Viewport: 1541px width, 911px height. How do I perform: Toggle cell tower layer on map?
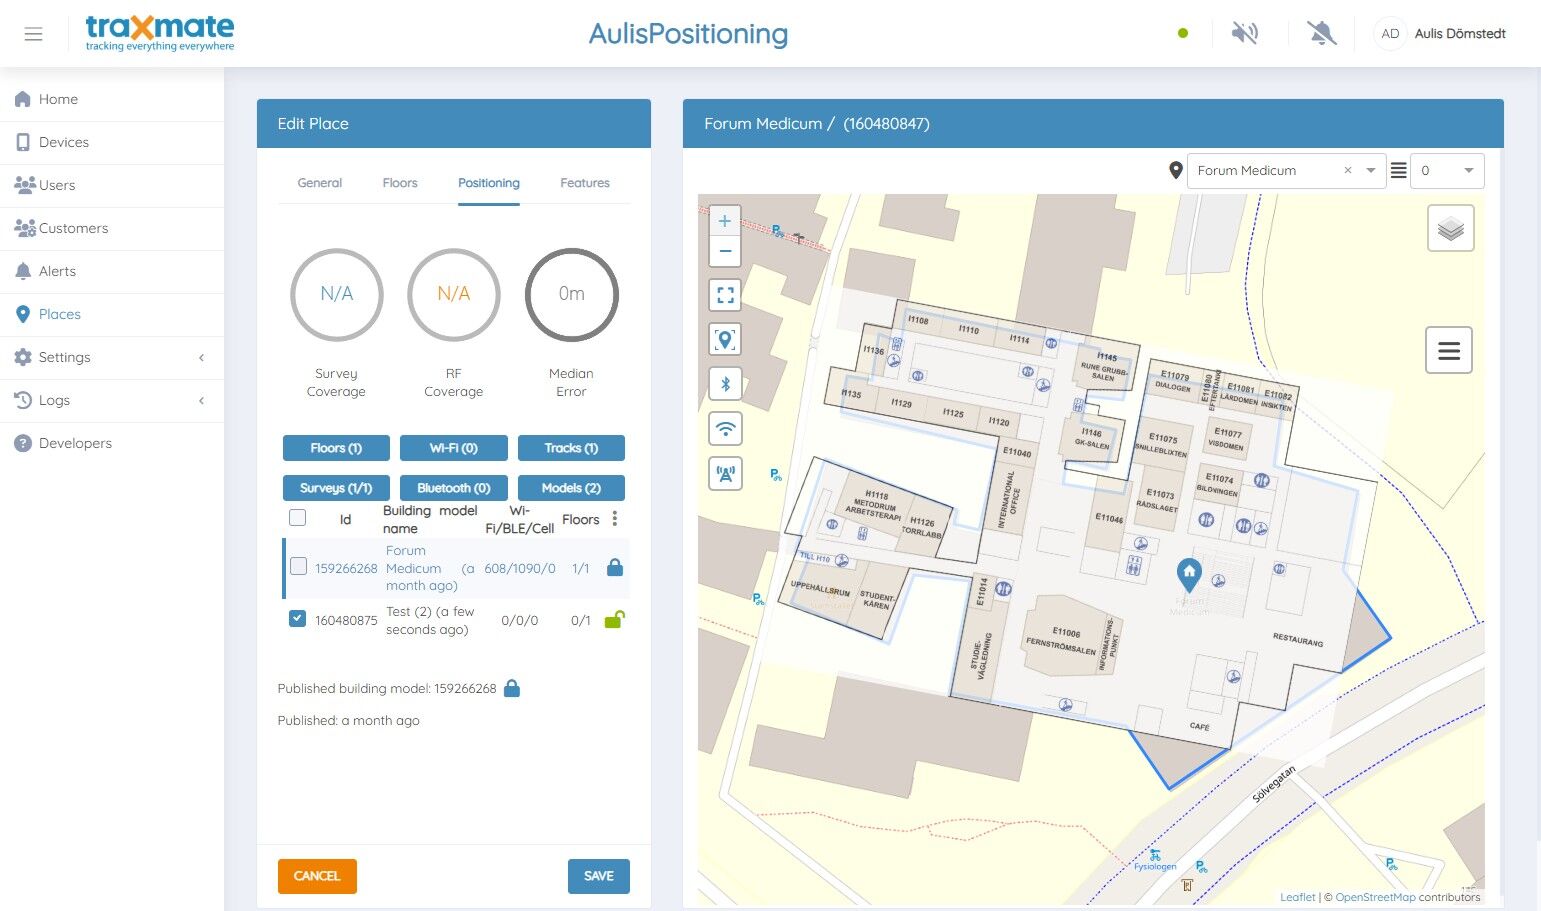(x=725, y=473)
